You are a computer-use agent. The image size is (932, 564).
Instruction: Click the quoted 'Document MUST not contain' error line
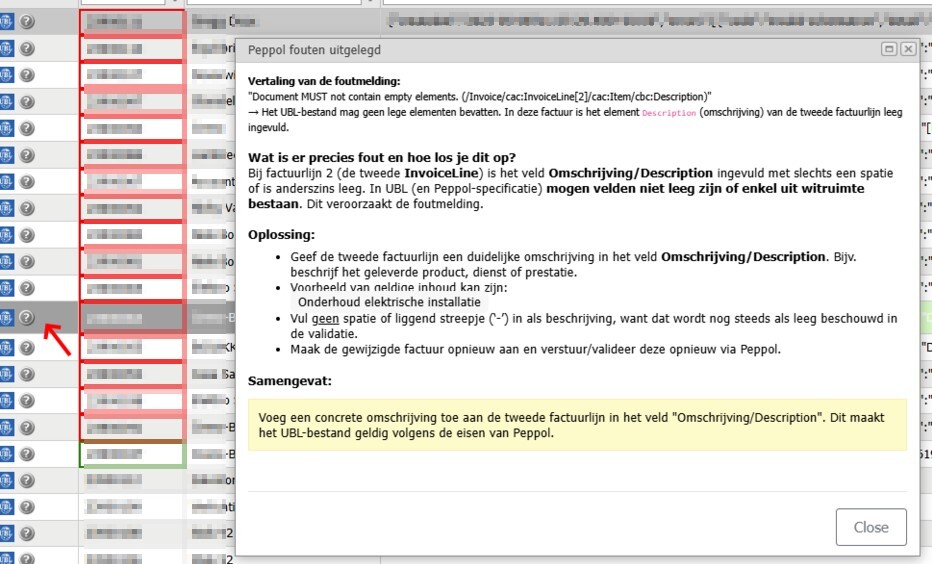pyautogui.click(x=479, y=96)
